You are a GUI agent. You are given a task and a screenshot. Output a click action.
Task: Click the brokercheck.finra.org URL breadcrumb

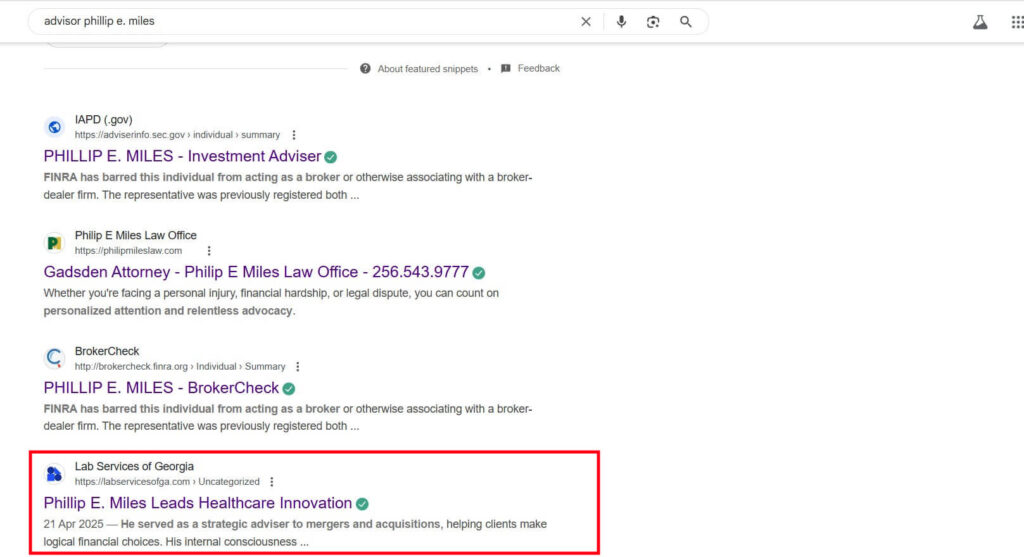click(180, 366)
